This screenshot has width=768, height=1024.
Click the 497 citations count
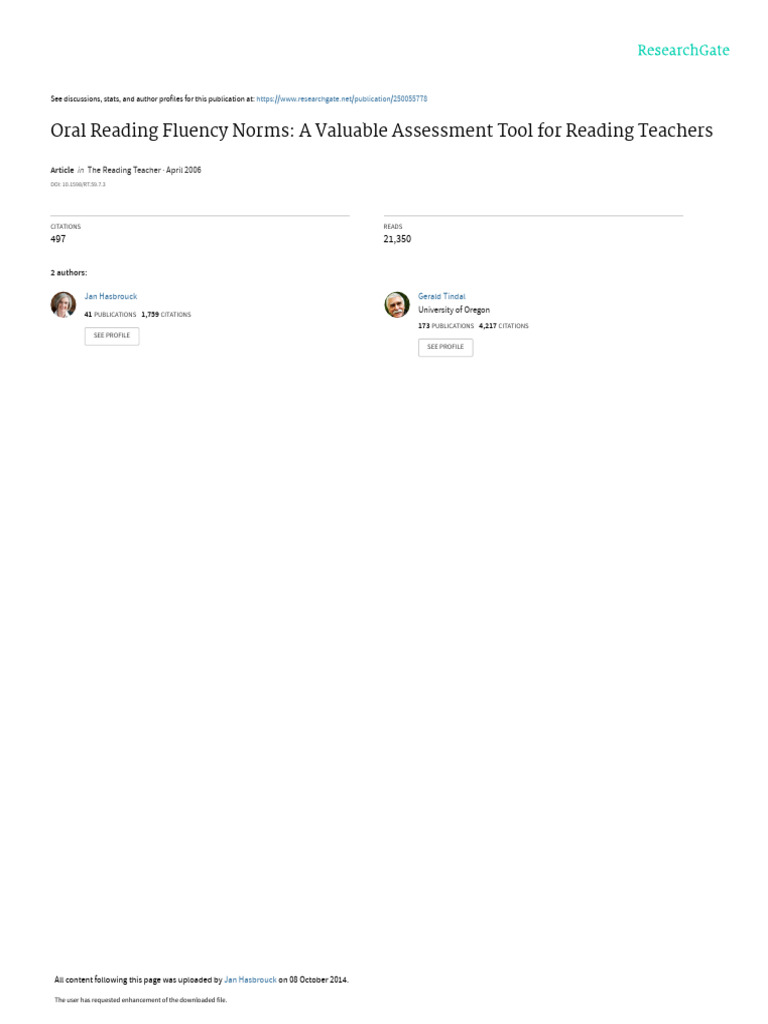[x=58, y=239]
